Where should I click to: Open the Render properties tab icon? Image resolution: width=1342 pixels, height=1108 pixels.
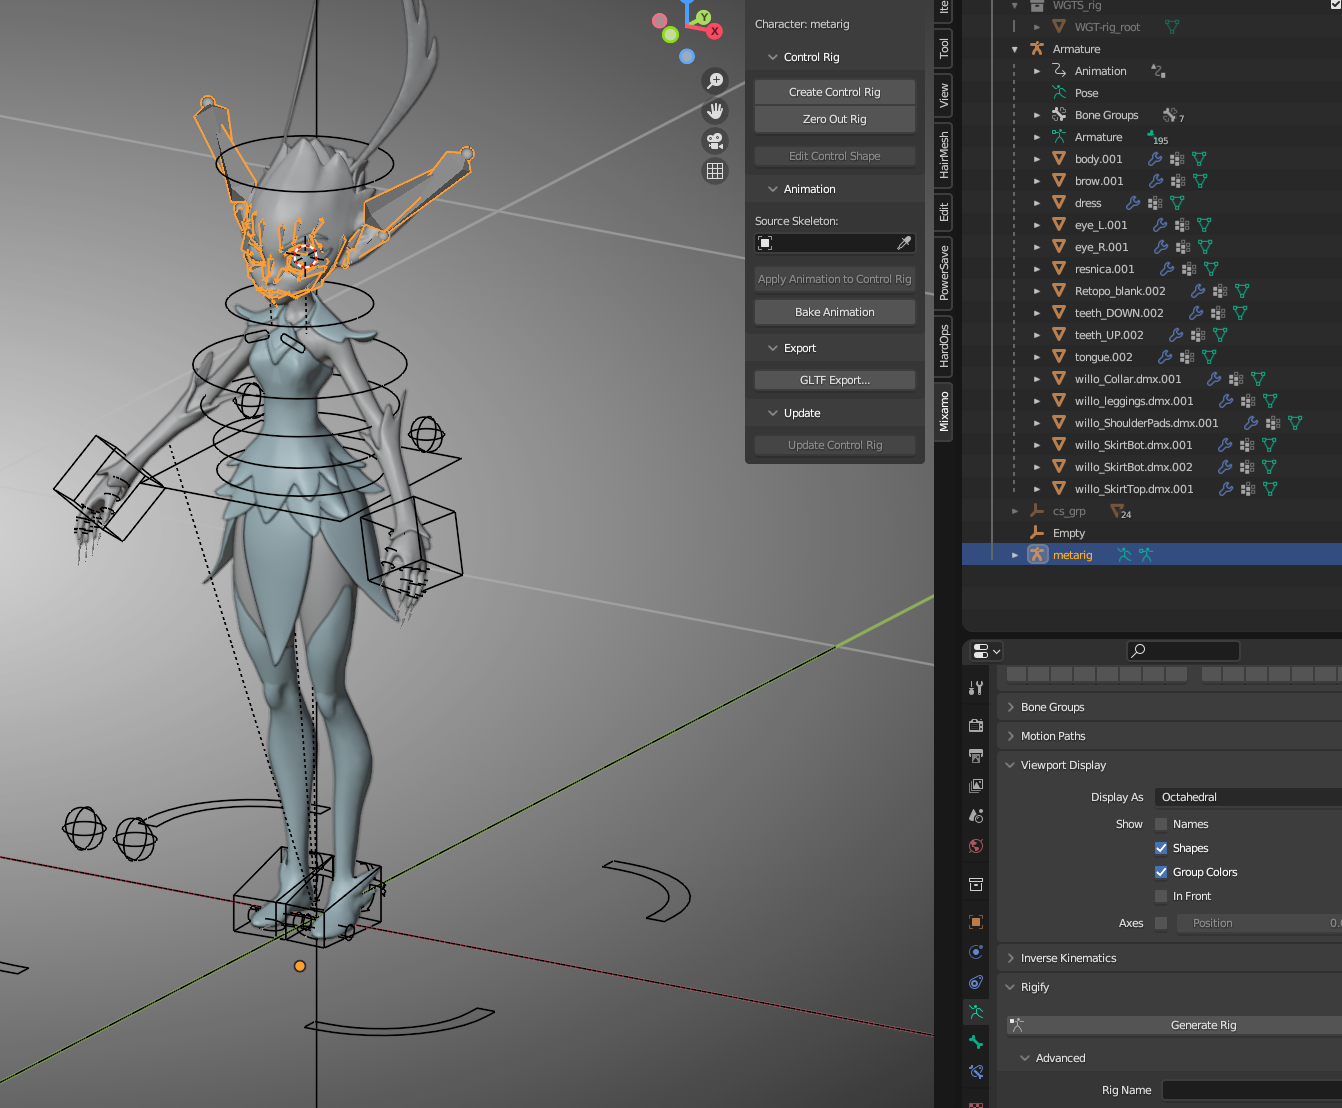point(976,725)
